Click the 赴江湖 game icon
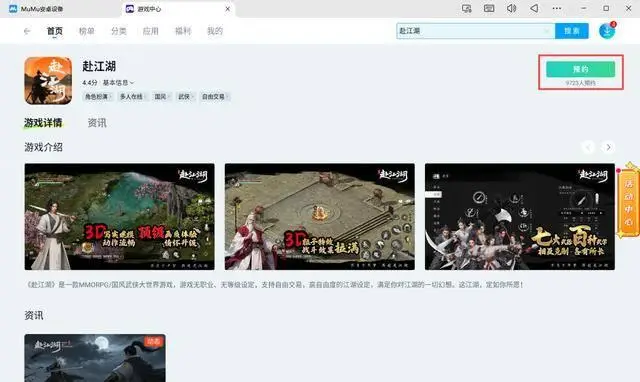This screenshot has width=640, height=382. click(48, 81)
